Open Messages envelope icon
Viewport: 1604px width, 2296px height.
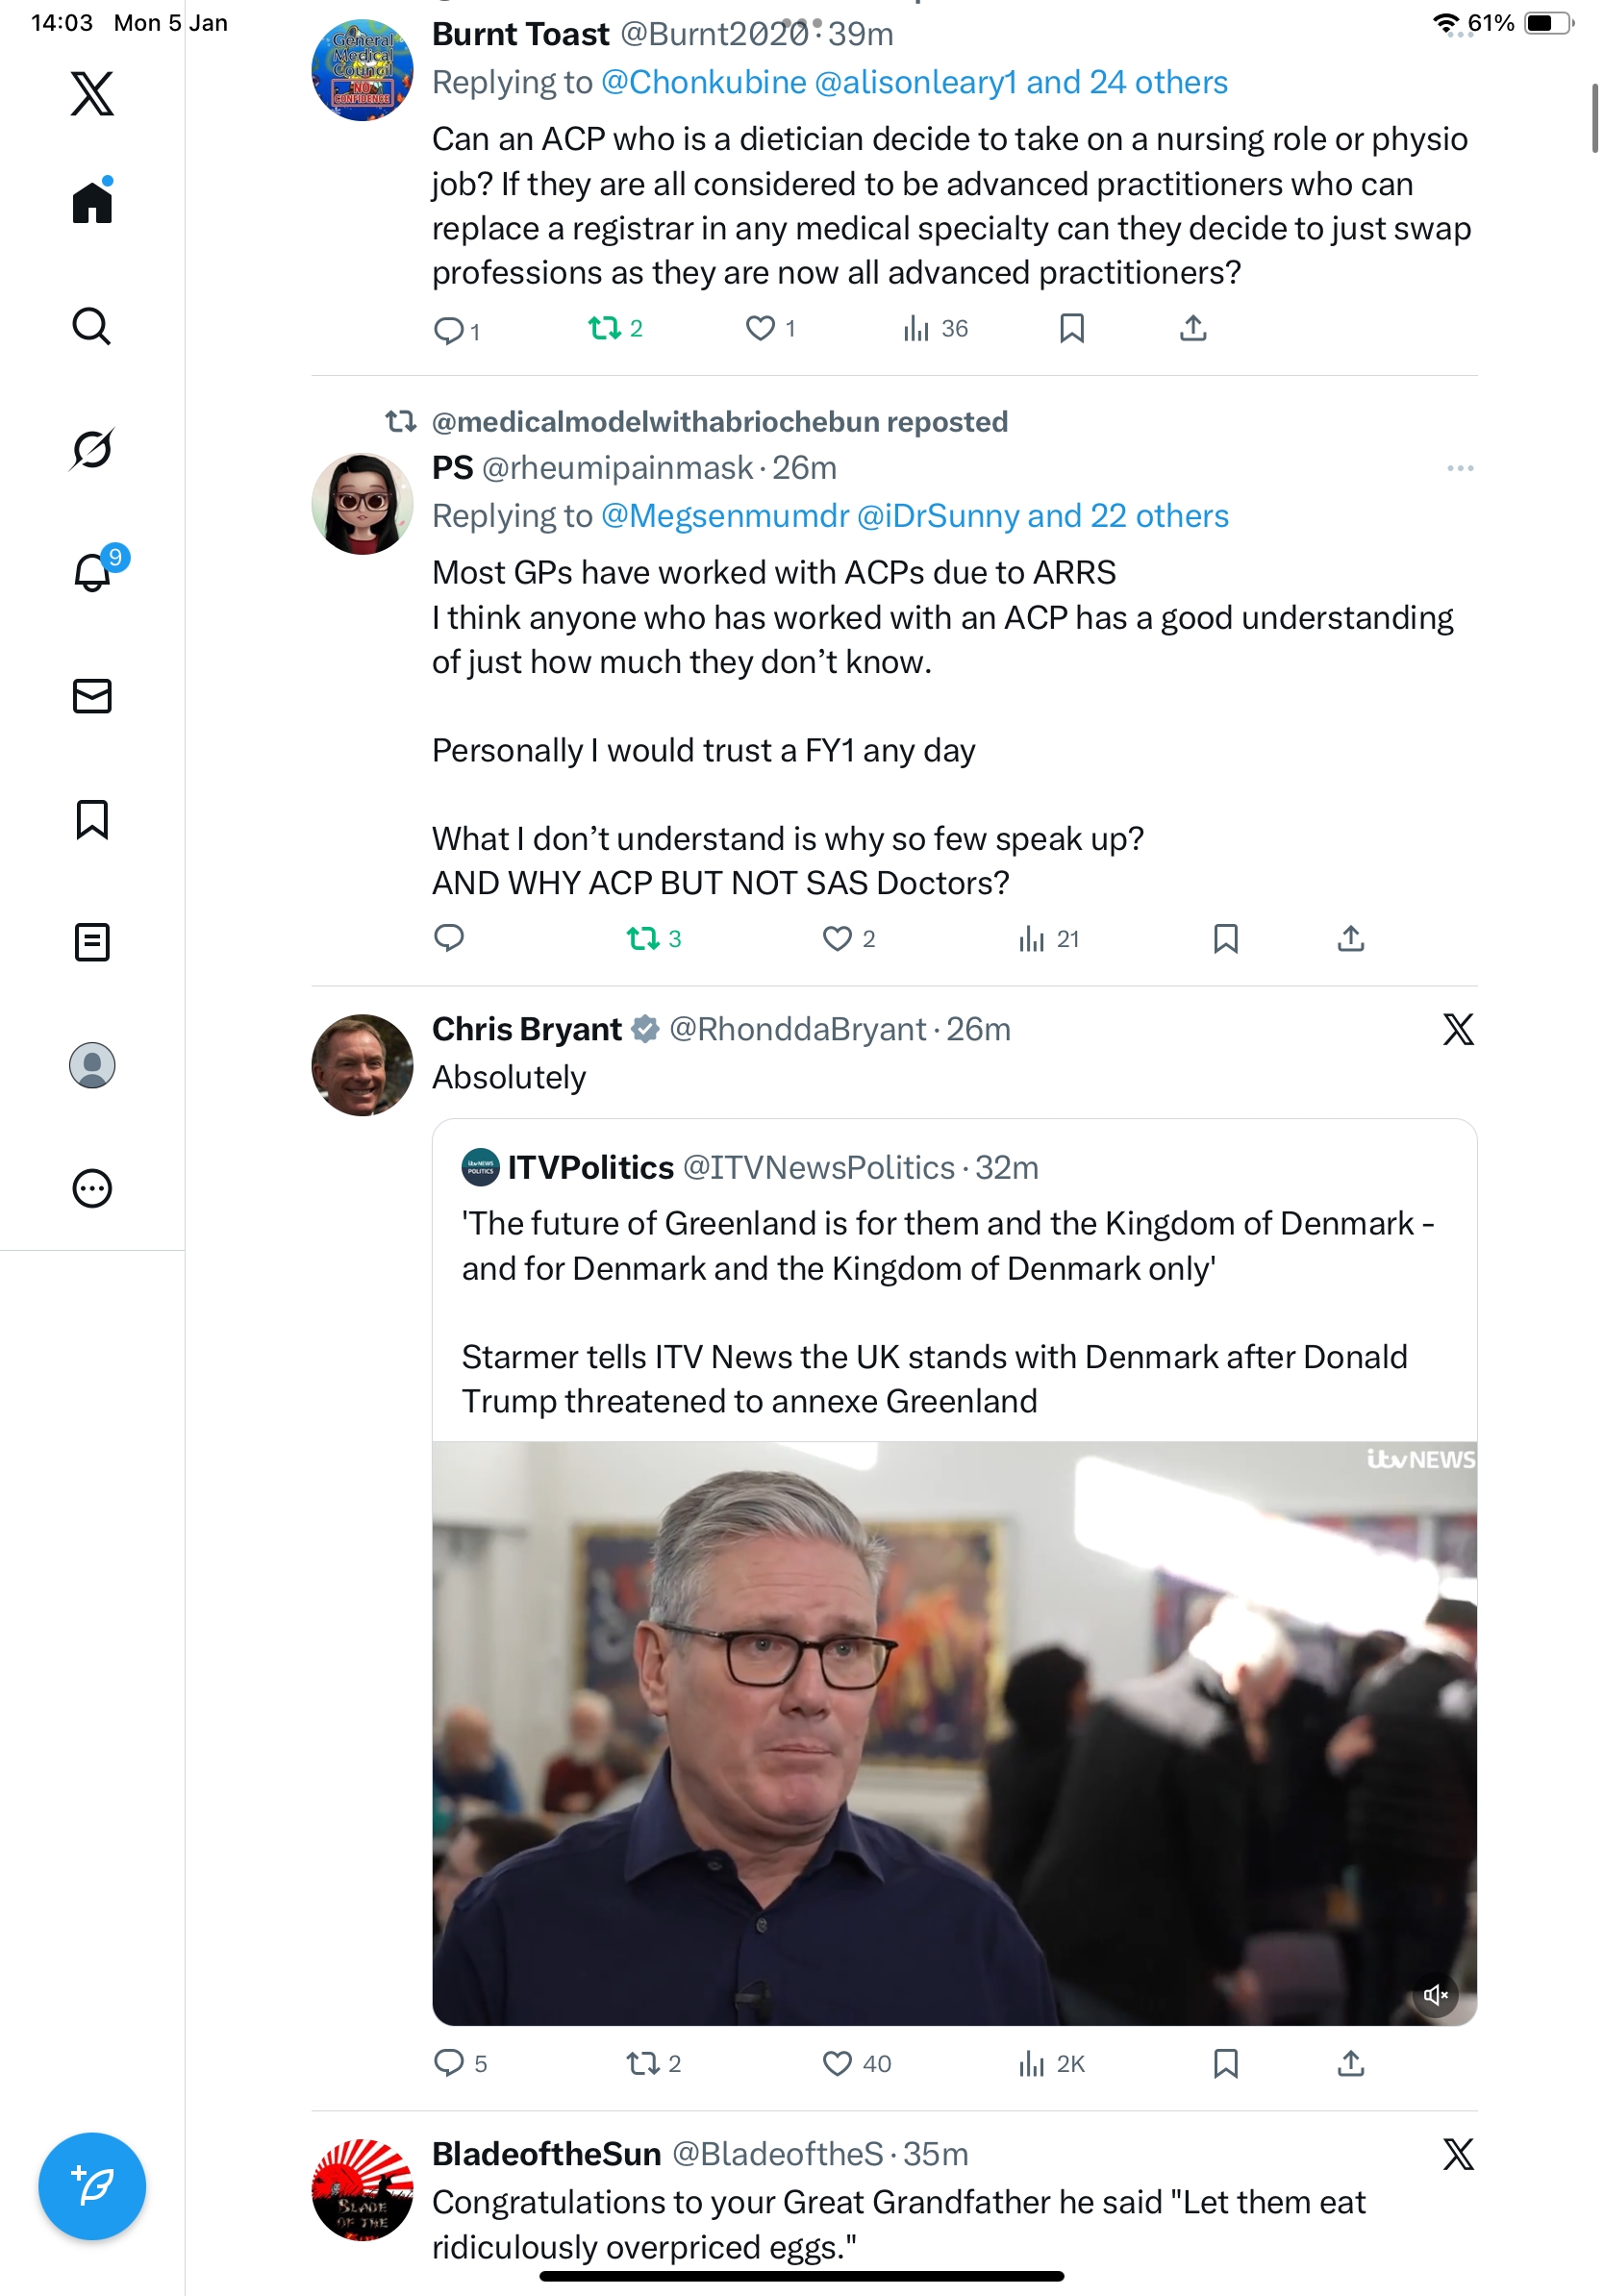[x=91, y=695]
